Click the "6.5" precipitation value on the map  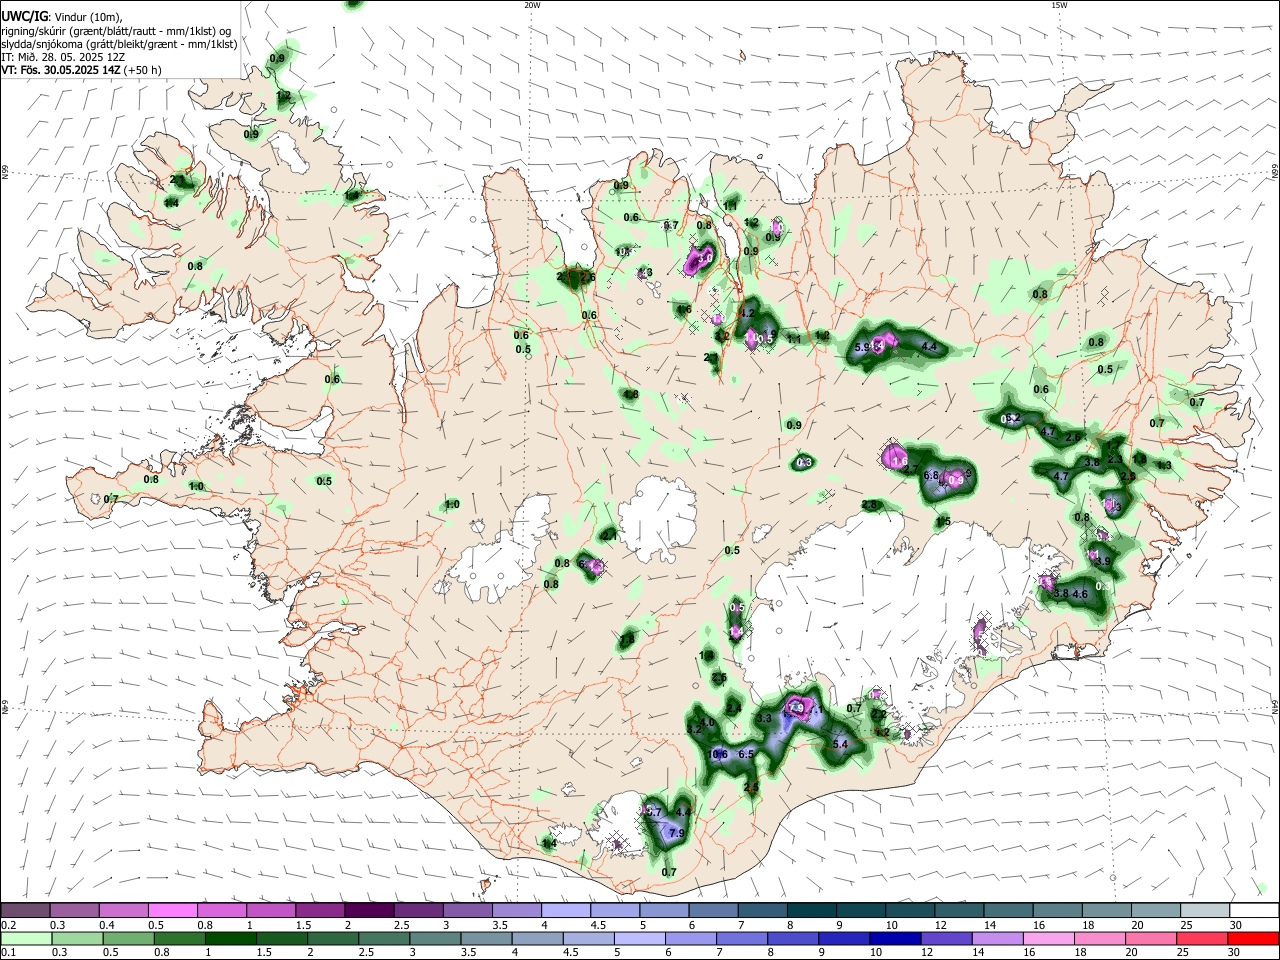pyautogui.click(x=746, y=754)
